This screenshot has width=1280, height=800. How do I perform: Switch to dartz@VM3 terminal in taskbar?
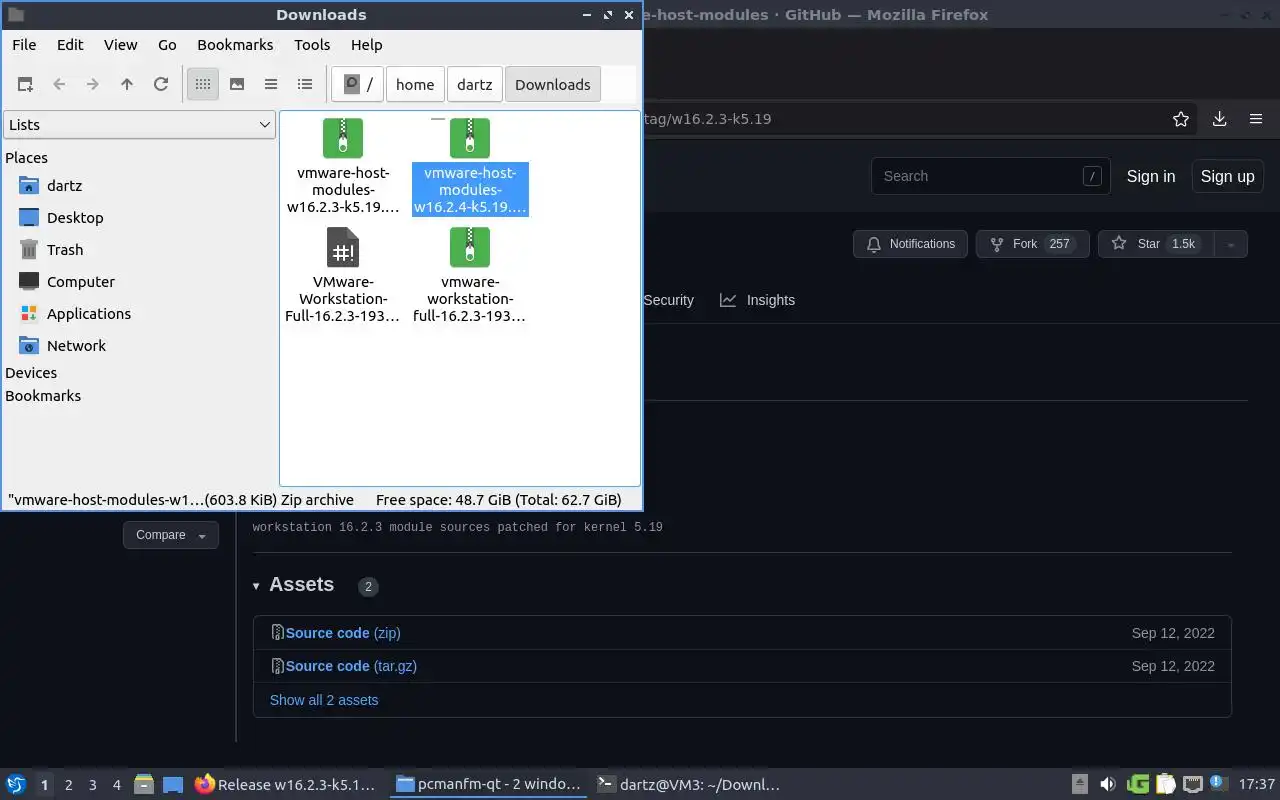pos(688,785)
